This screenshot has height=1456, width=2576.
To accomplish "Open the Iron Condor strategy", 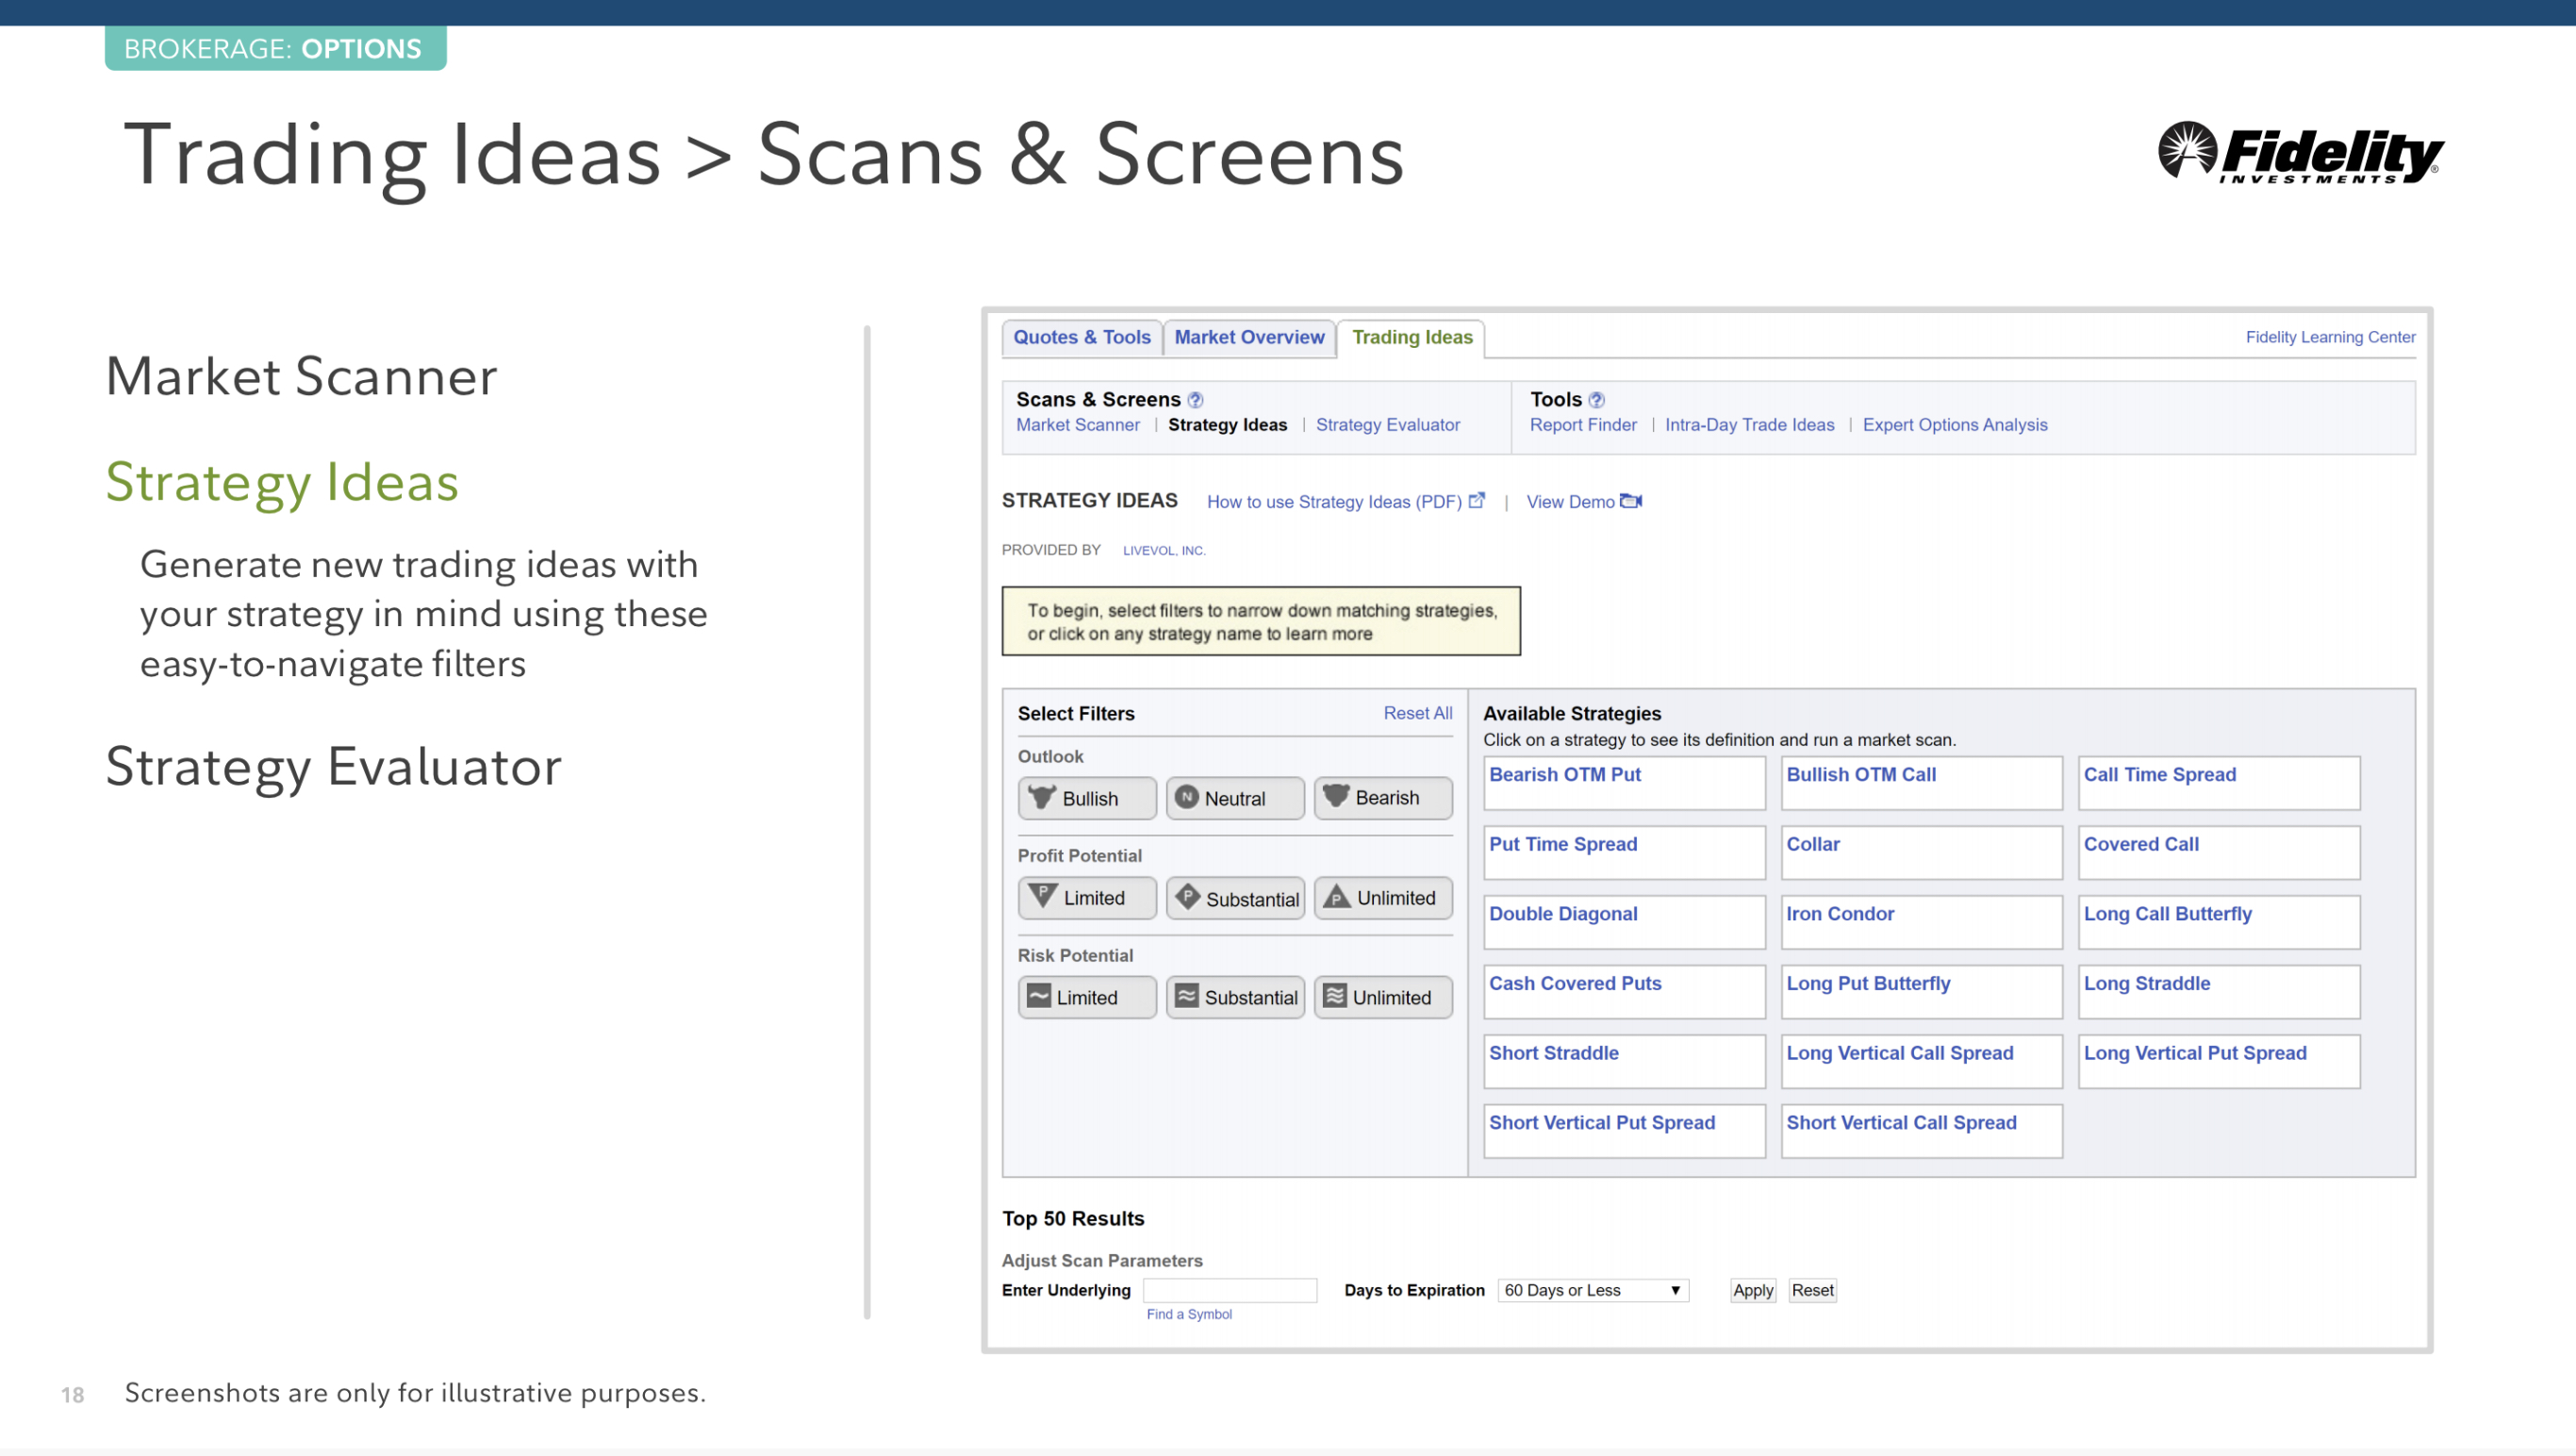I will click(1840, 914).
